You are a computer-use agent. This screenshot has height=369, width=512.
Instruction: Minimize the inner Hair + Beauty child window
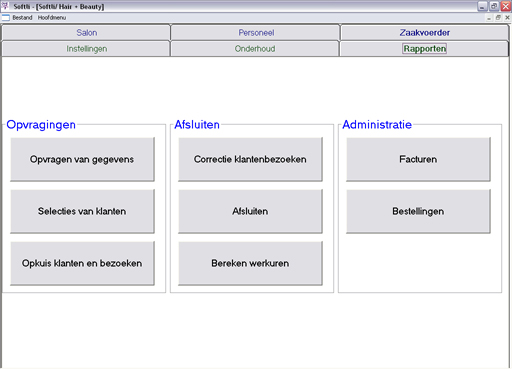[x=489, y=18]
